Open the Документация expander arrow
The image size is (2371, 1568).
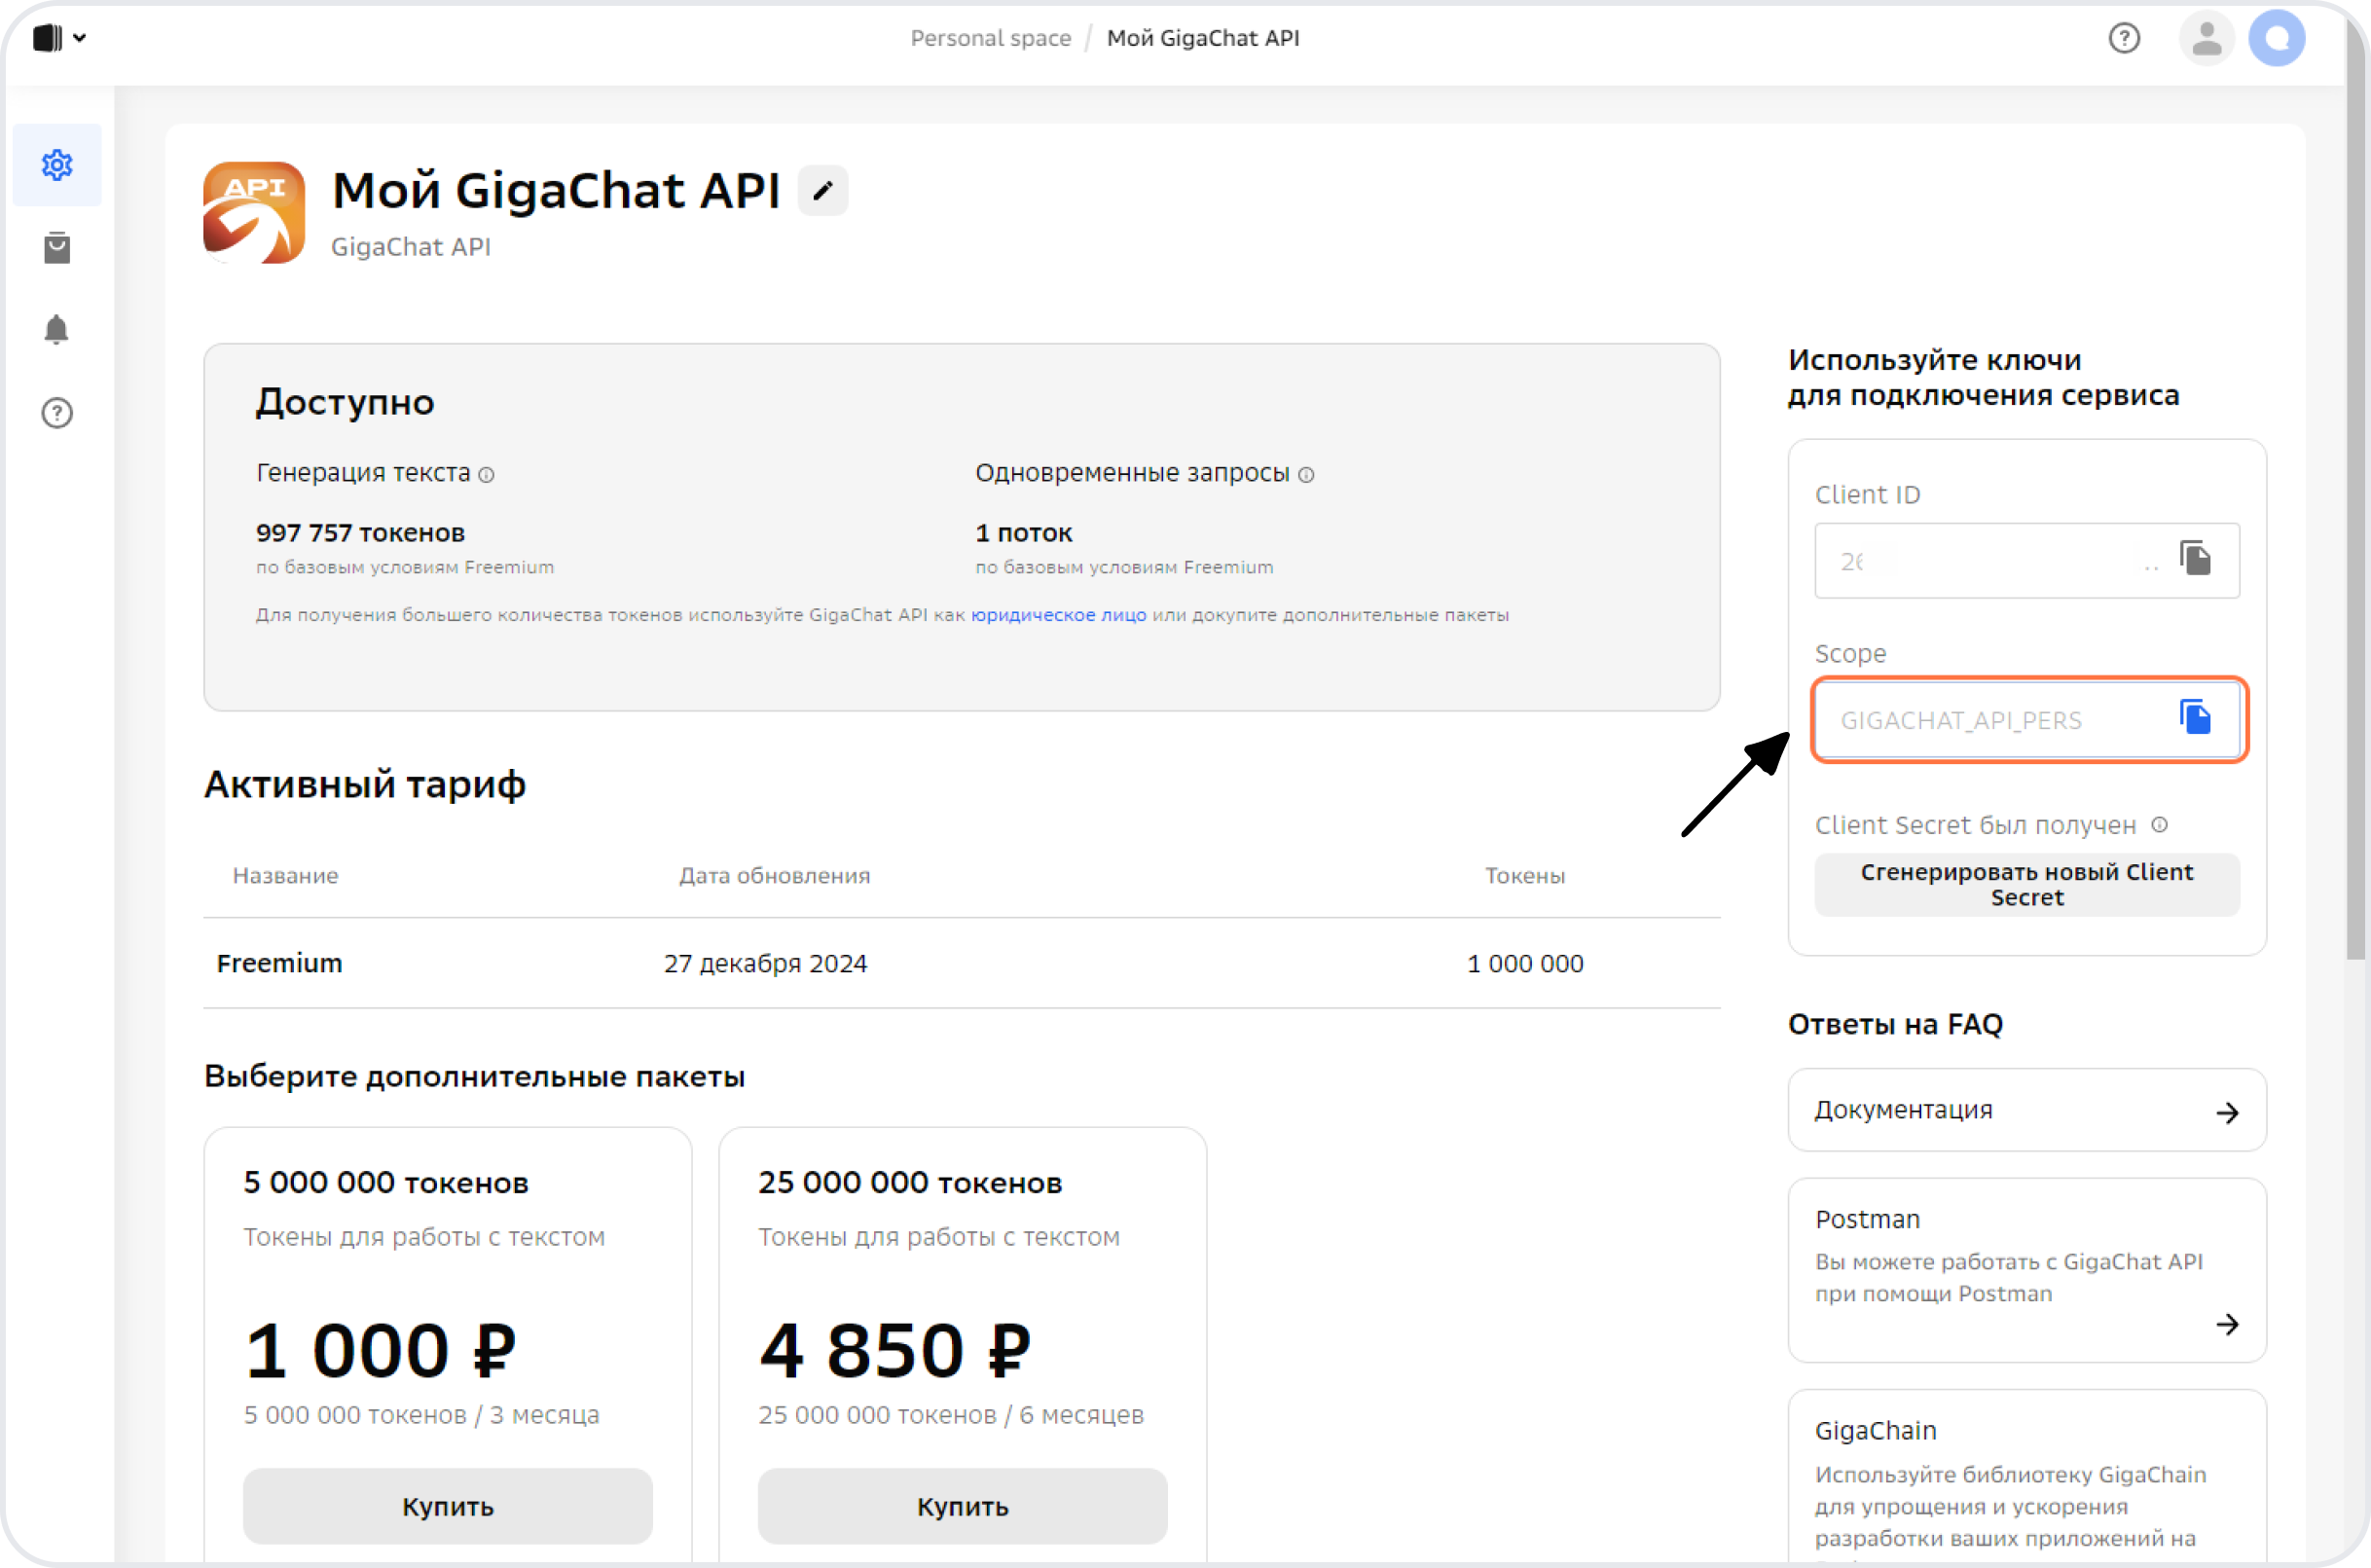(x=2228, y=1112)
